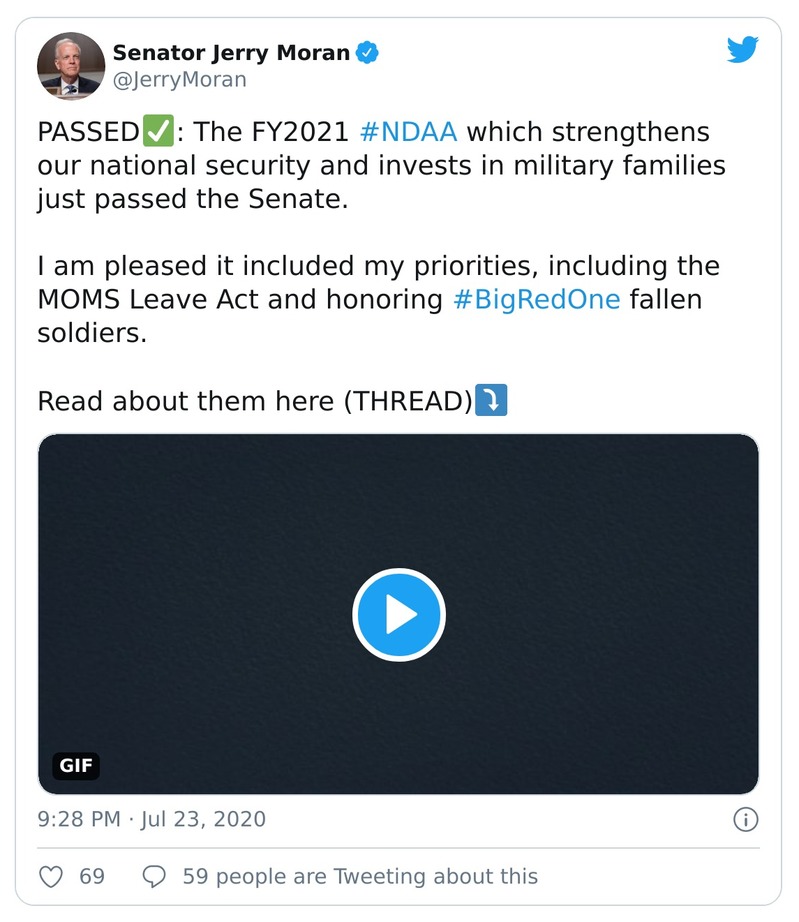
Task: Play the GIF with the play button
Action: tap(398, 615)
